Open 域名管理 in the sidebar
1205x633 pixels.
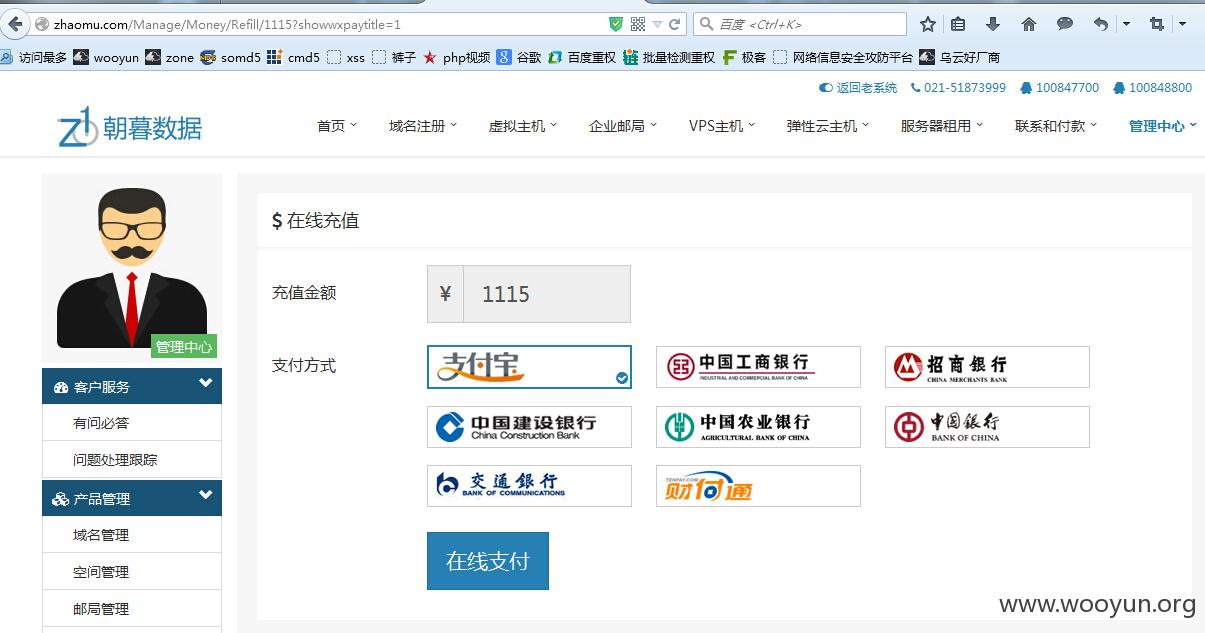click(x=132, y=535)
